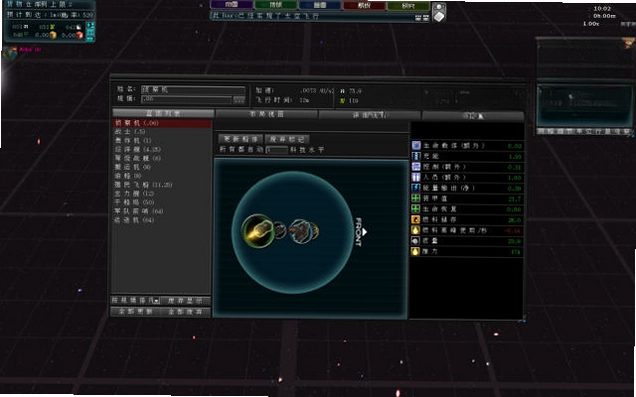Click the 推力 flame icon
This screenshot has height=397, width=636.
point(416,251)
